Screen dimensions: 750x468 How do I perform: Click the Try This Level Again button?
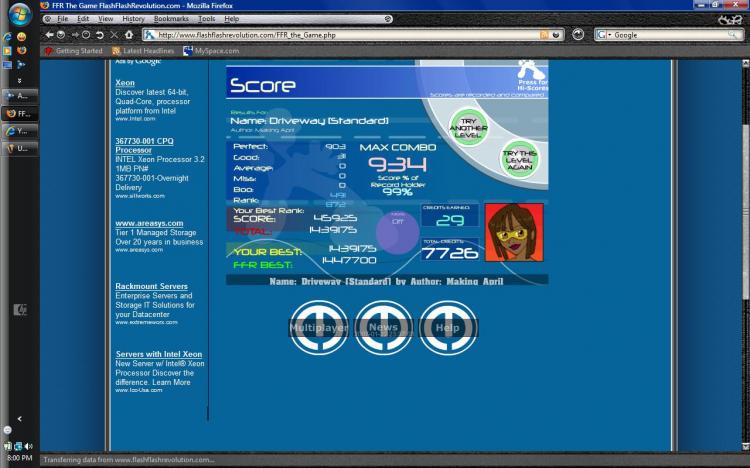(519, 159)
